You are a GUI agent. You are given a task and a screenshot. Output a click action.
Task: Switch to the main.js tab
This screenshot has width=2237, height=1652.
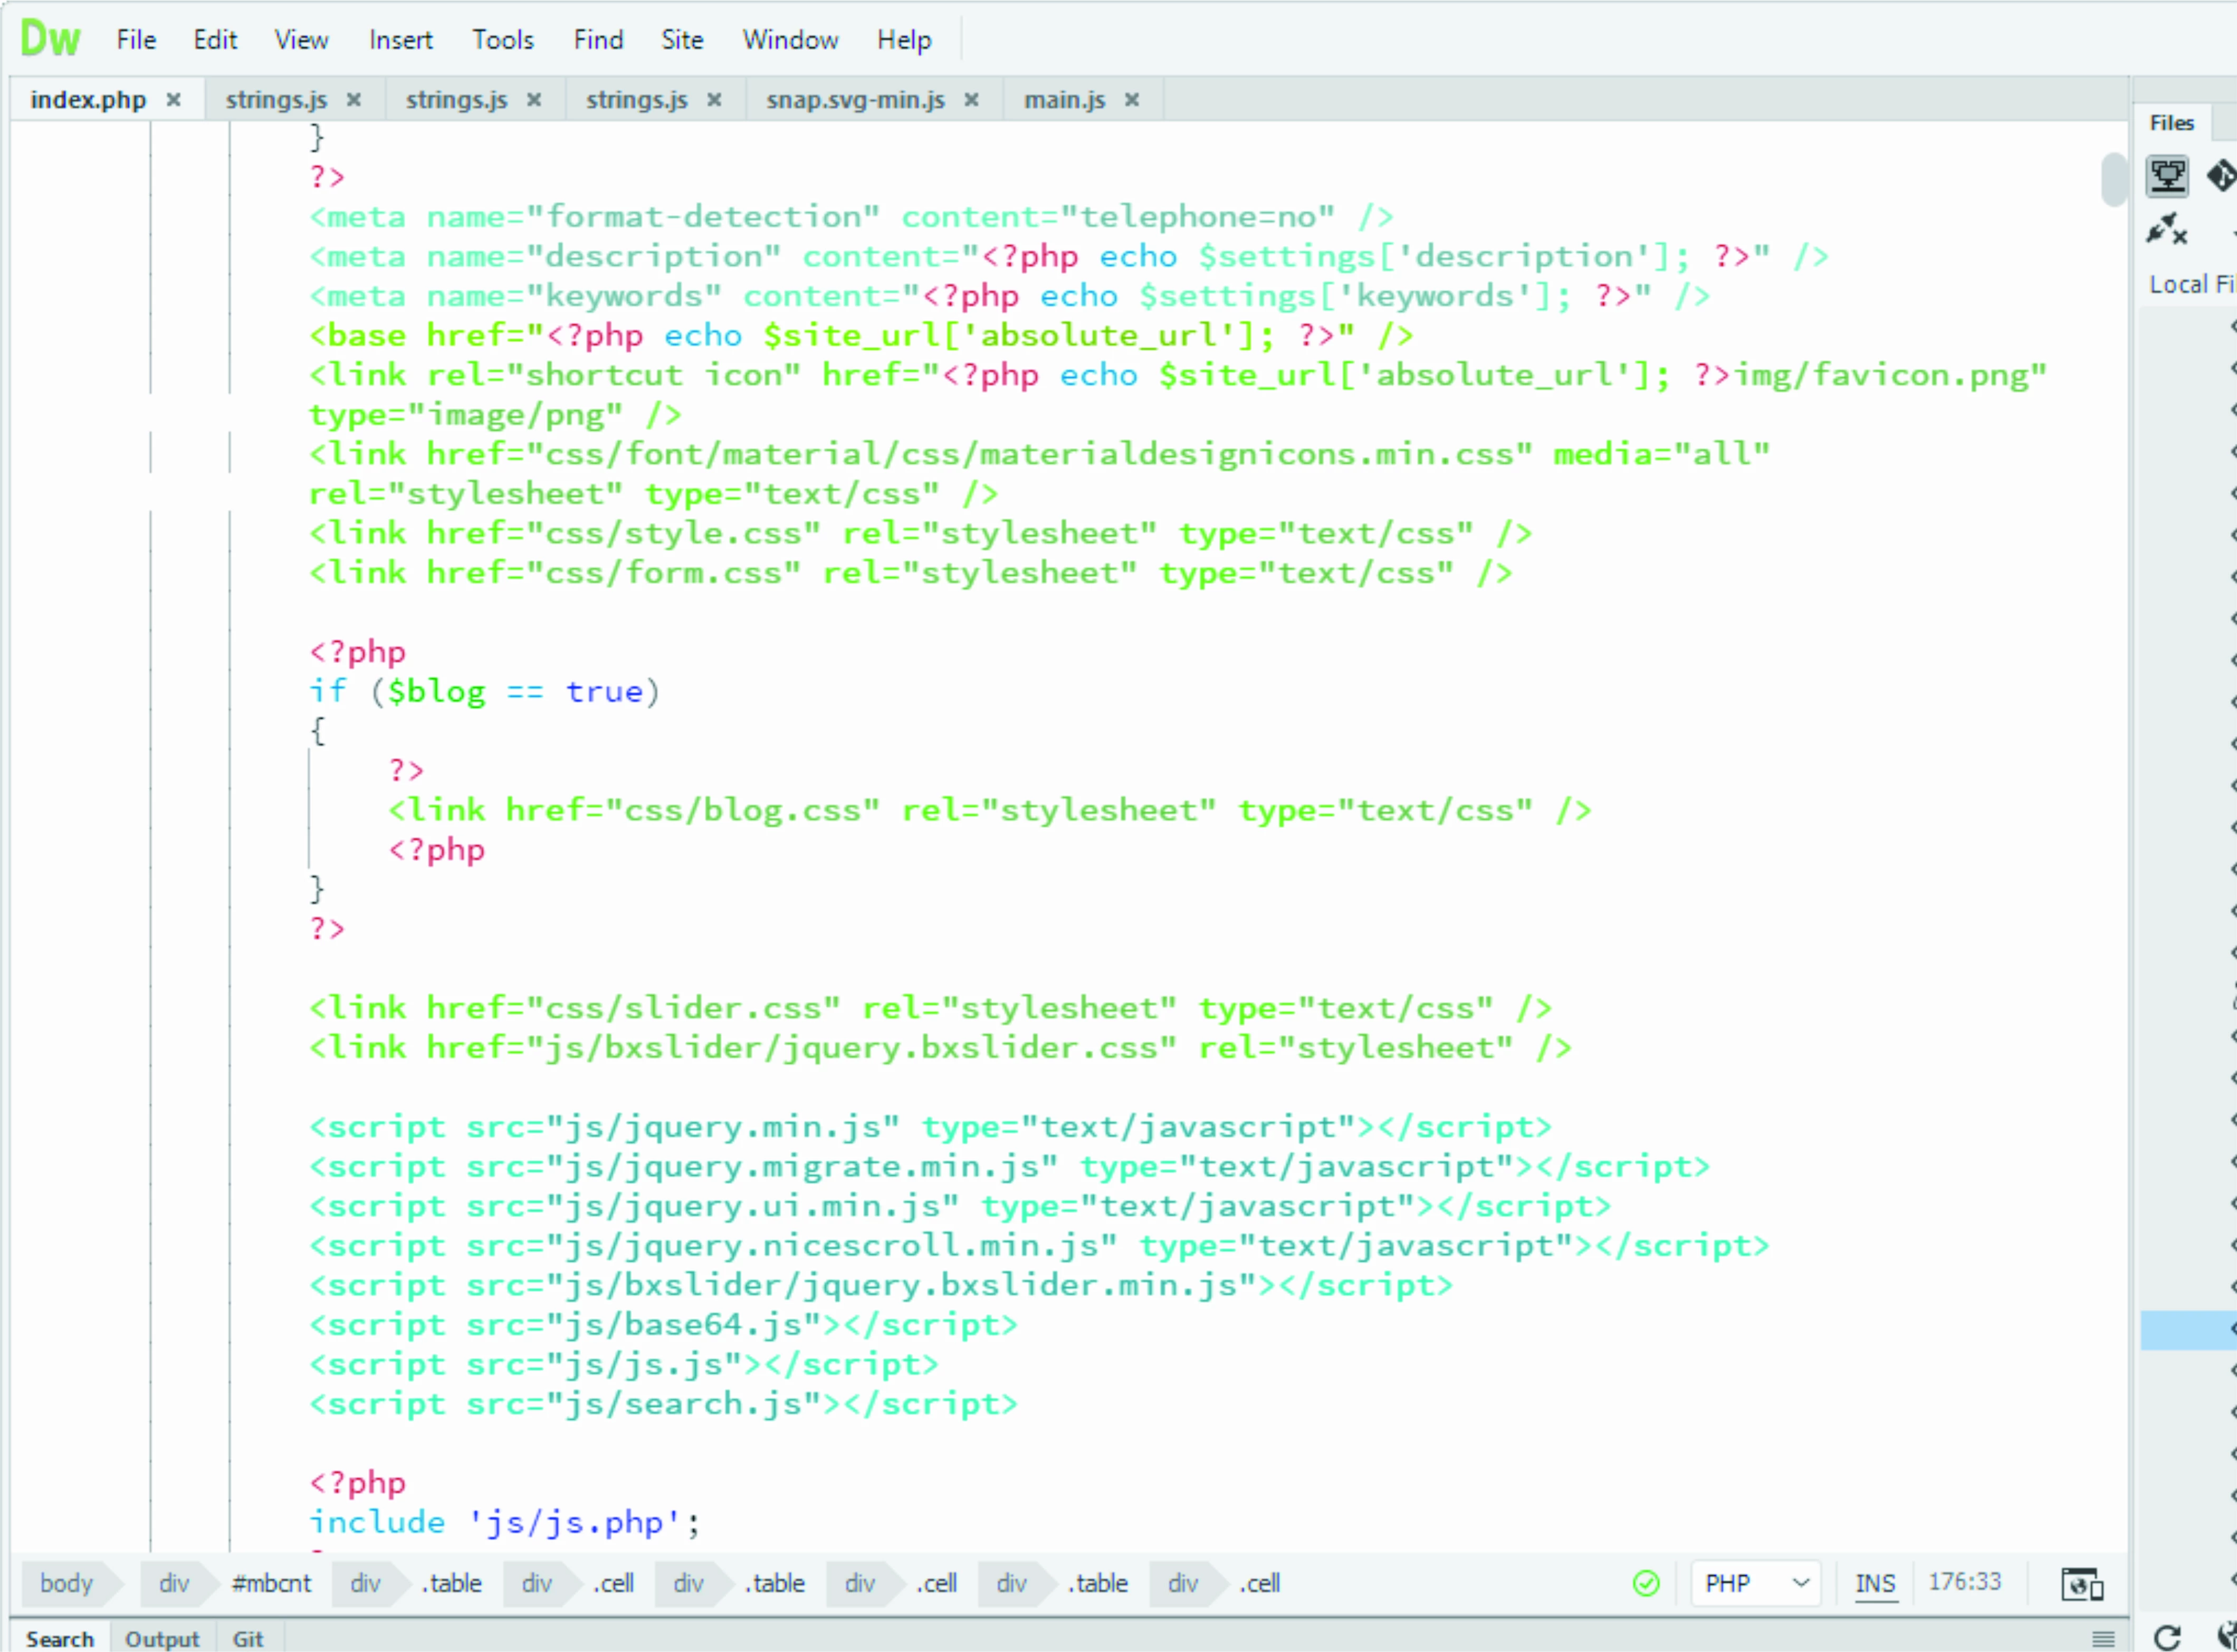point(1064,100)
